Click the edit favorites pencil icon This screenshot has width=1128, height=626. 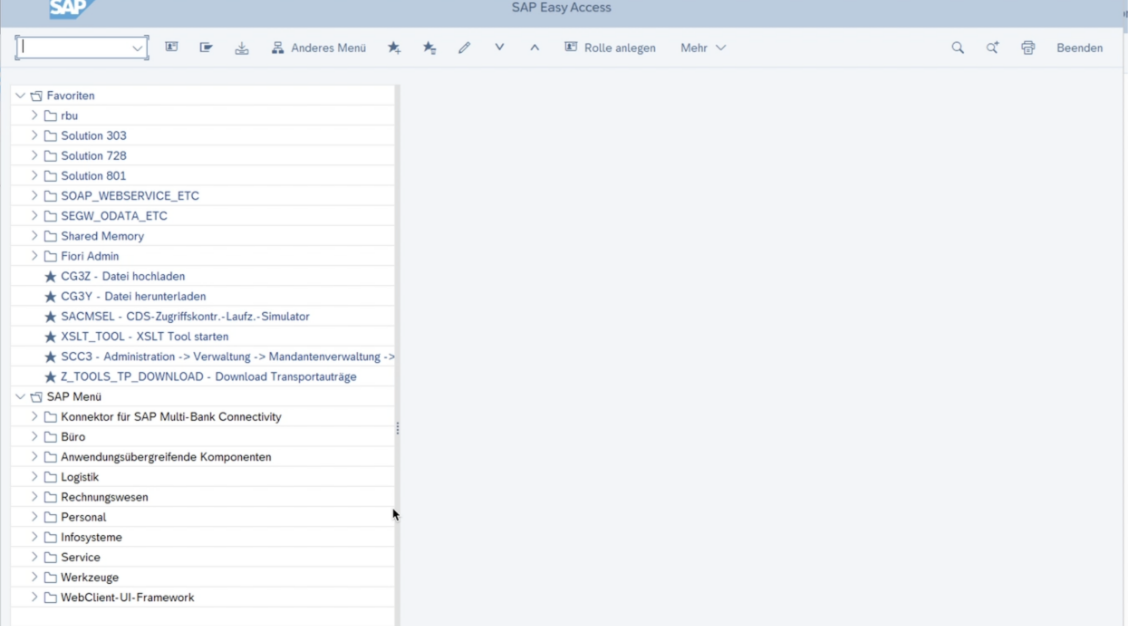(464, 48)
